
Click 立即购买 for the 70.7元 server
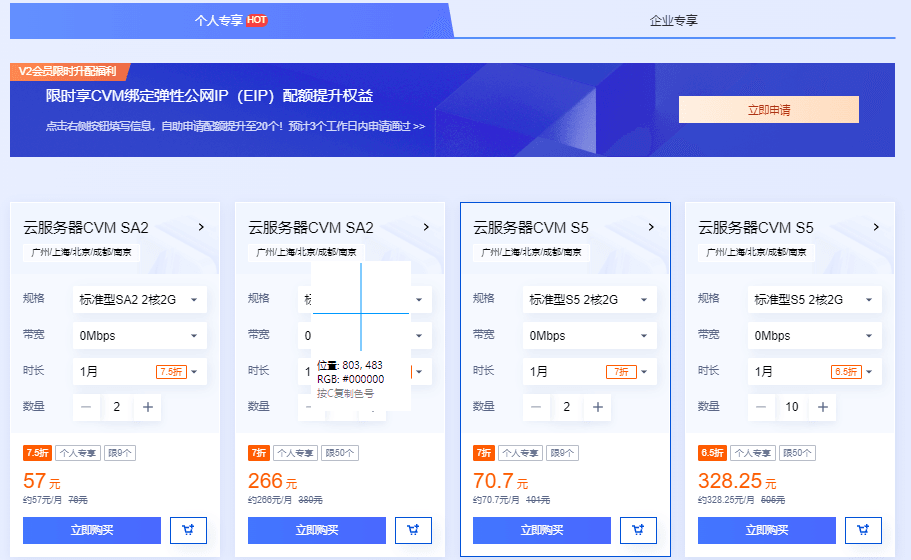[541, 530]
